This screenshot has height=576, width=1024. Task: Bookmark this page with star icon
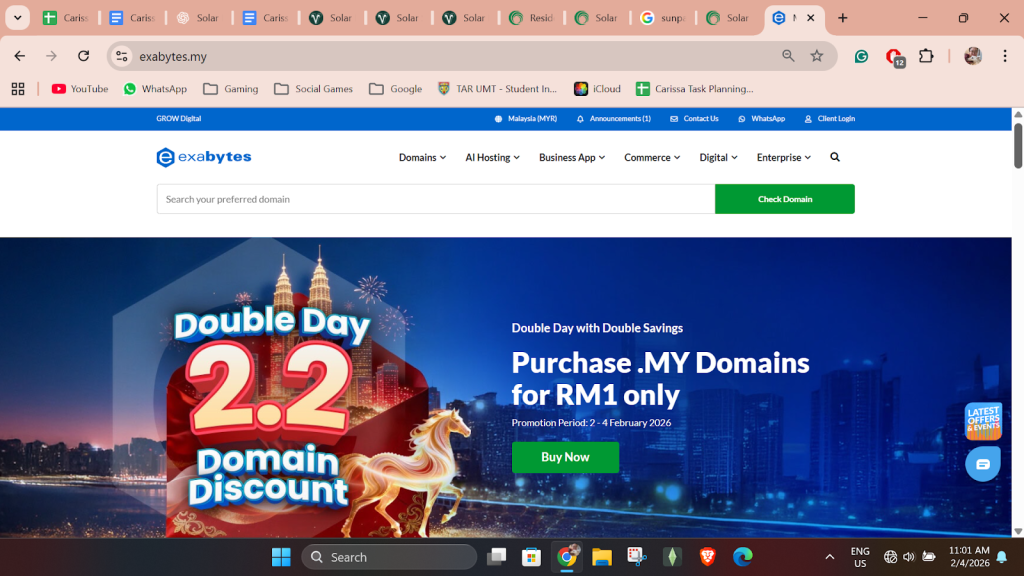point(817,56)
